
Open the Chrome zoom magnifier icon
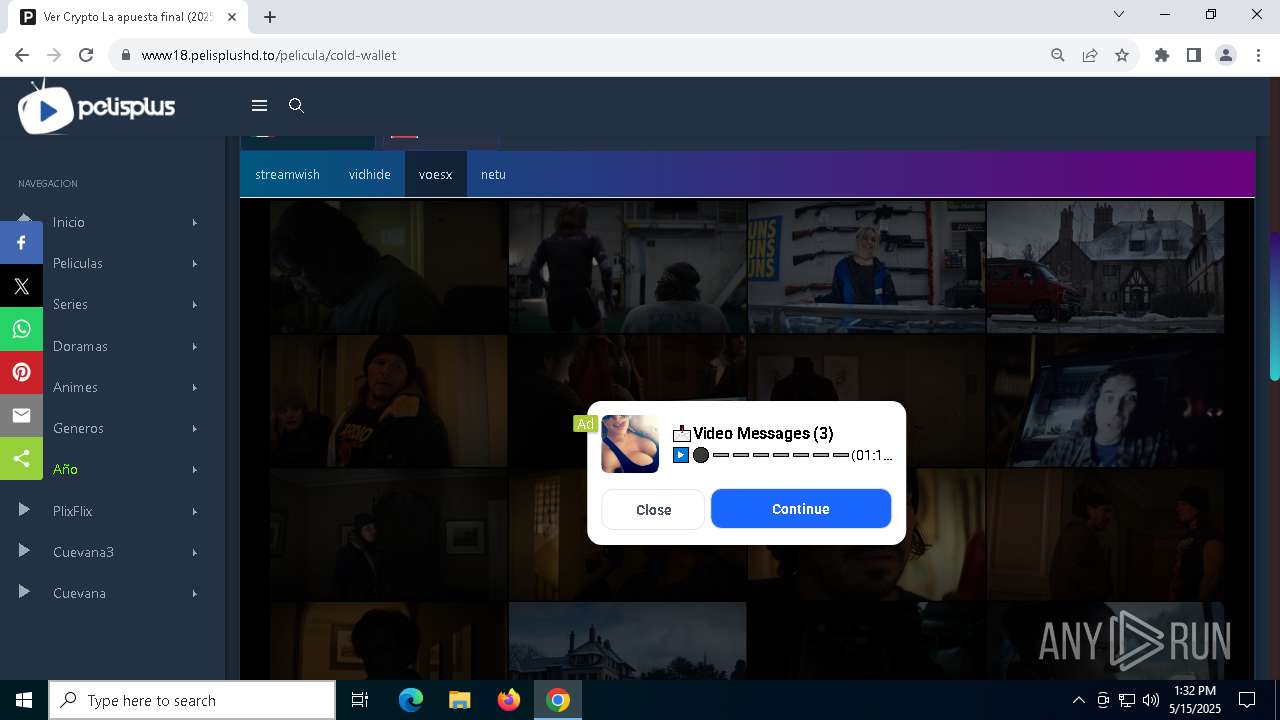[x=1058, y=55]
